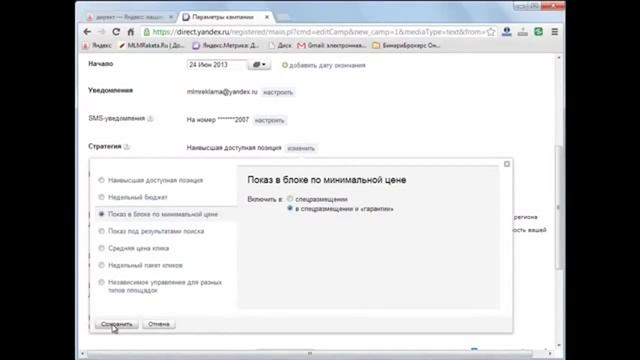Screen dimensions: 640x360
Task: Bookmark page with the star icon
Action: (491, 31)
